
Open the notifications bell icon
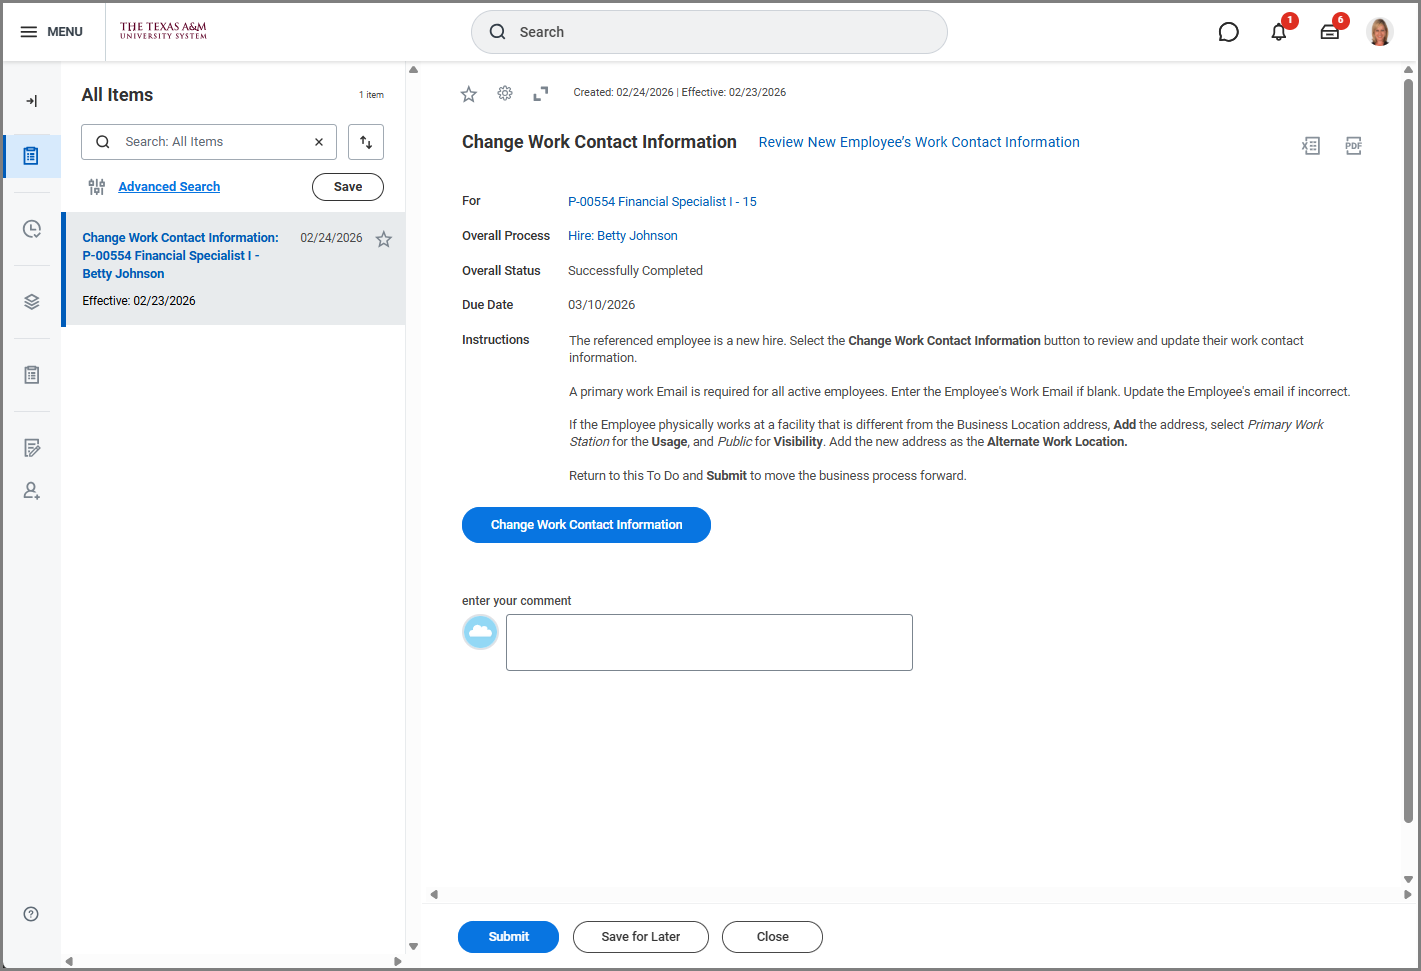click(x=1278, y=32)
